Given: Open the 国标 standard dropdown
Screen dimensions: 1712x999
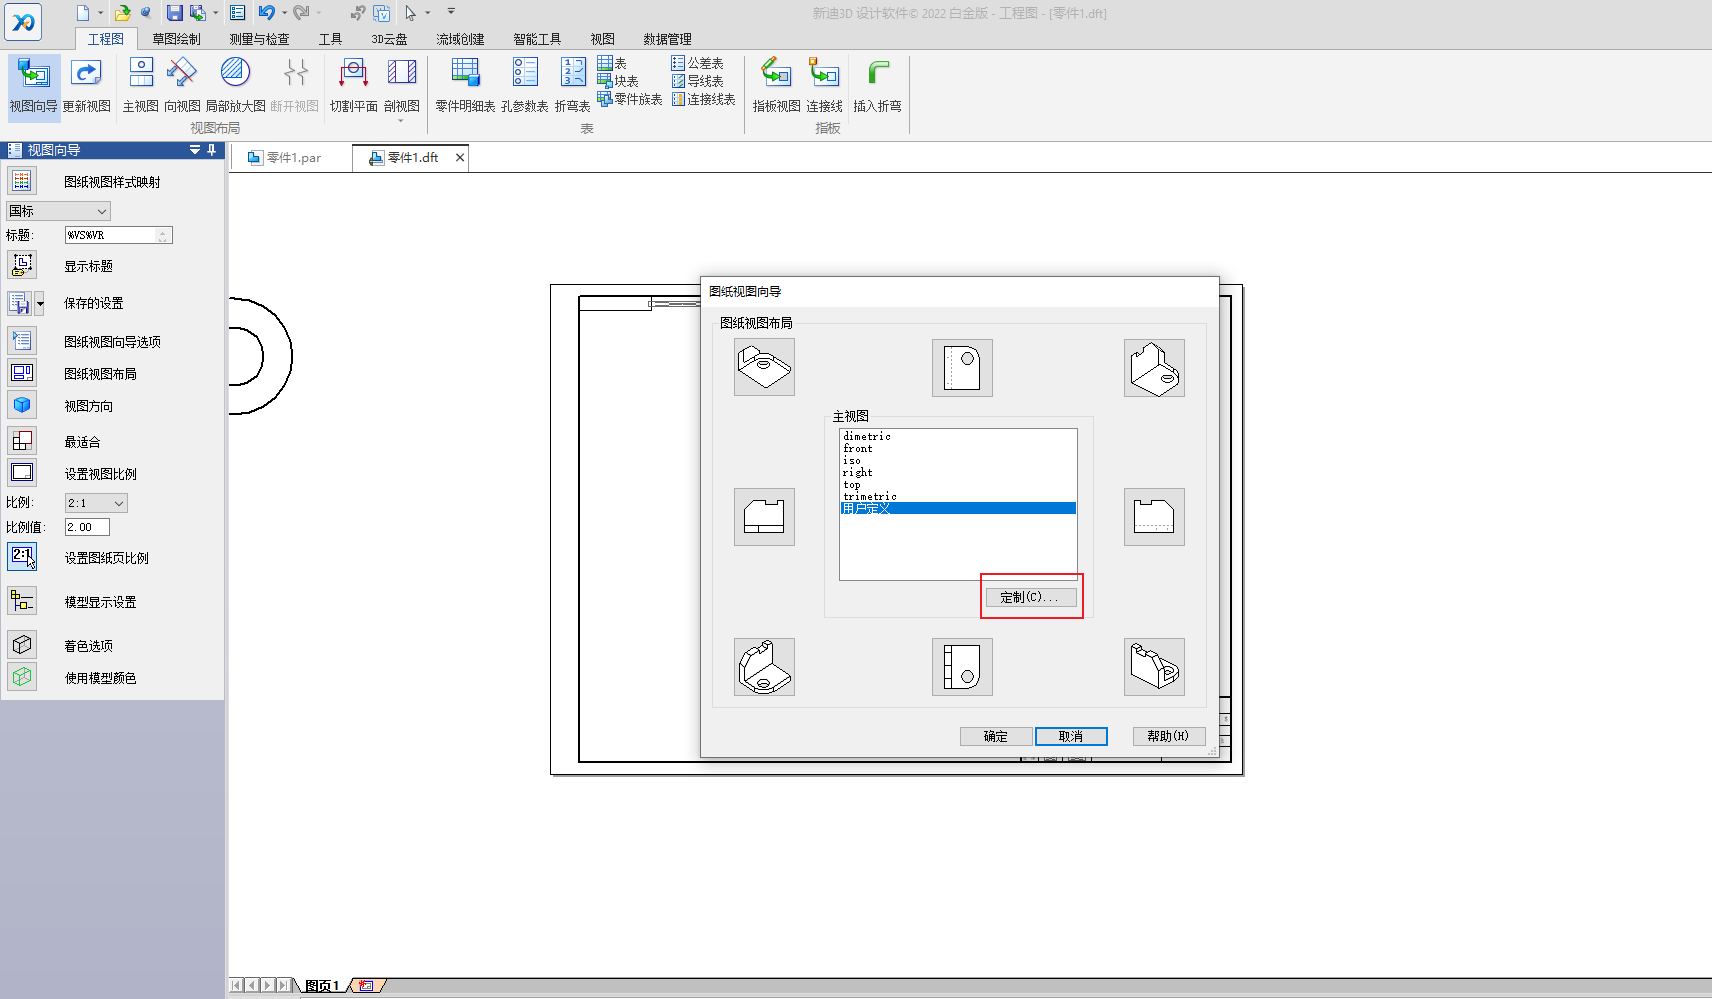Looking at the screenshot, I should [x=58, y=211].
